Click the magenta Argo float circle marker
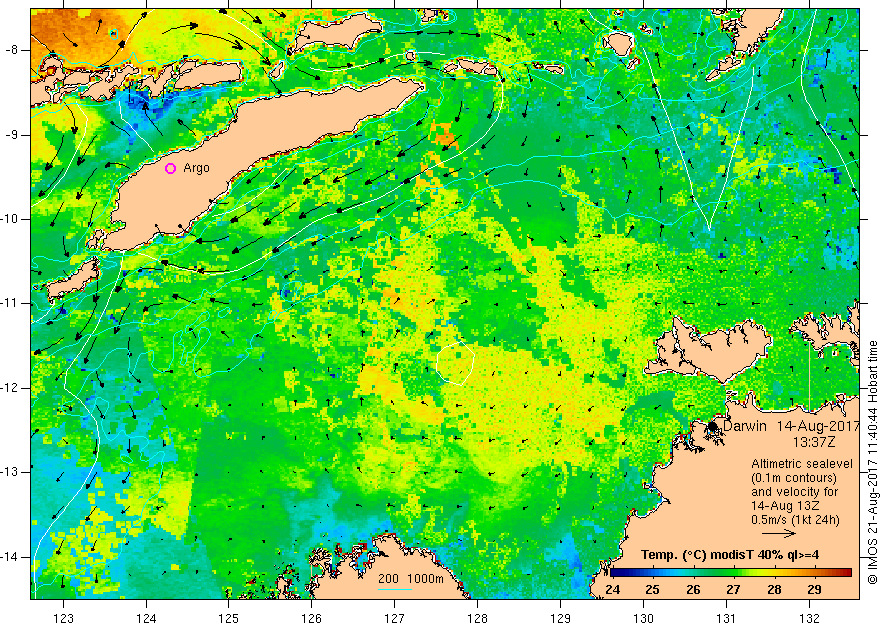Image resolution: width=880 pixels, height=630 pixels. 171,168
